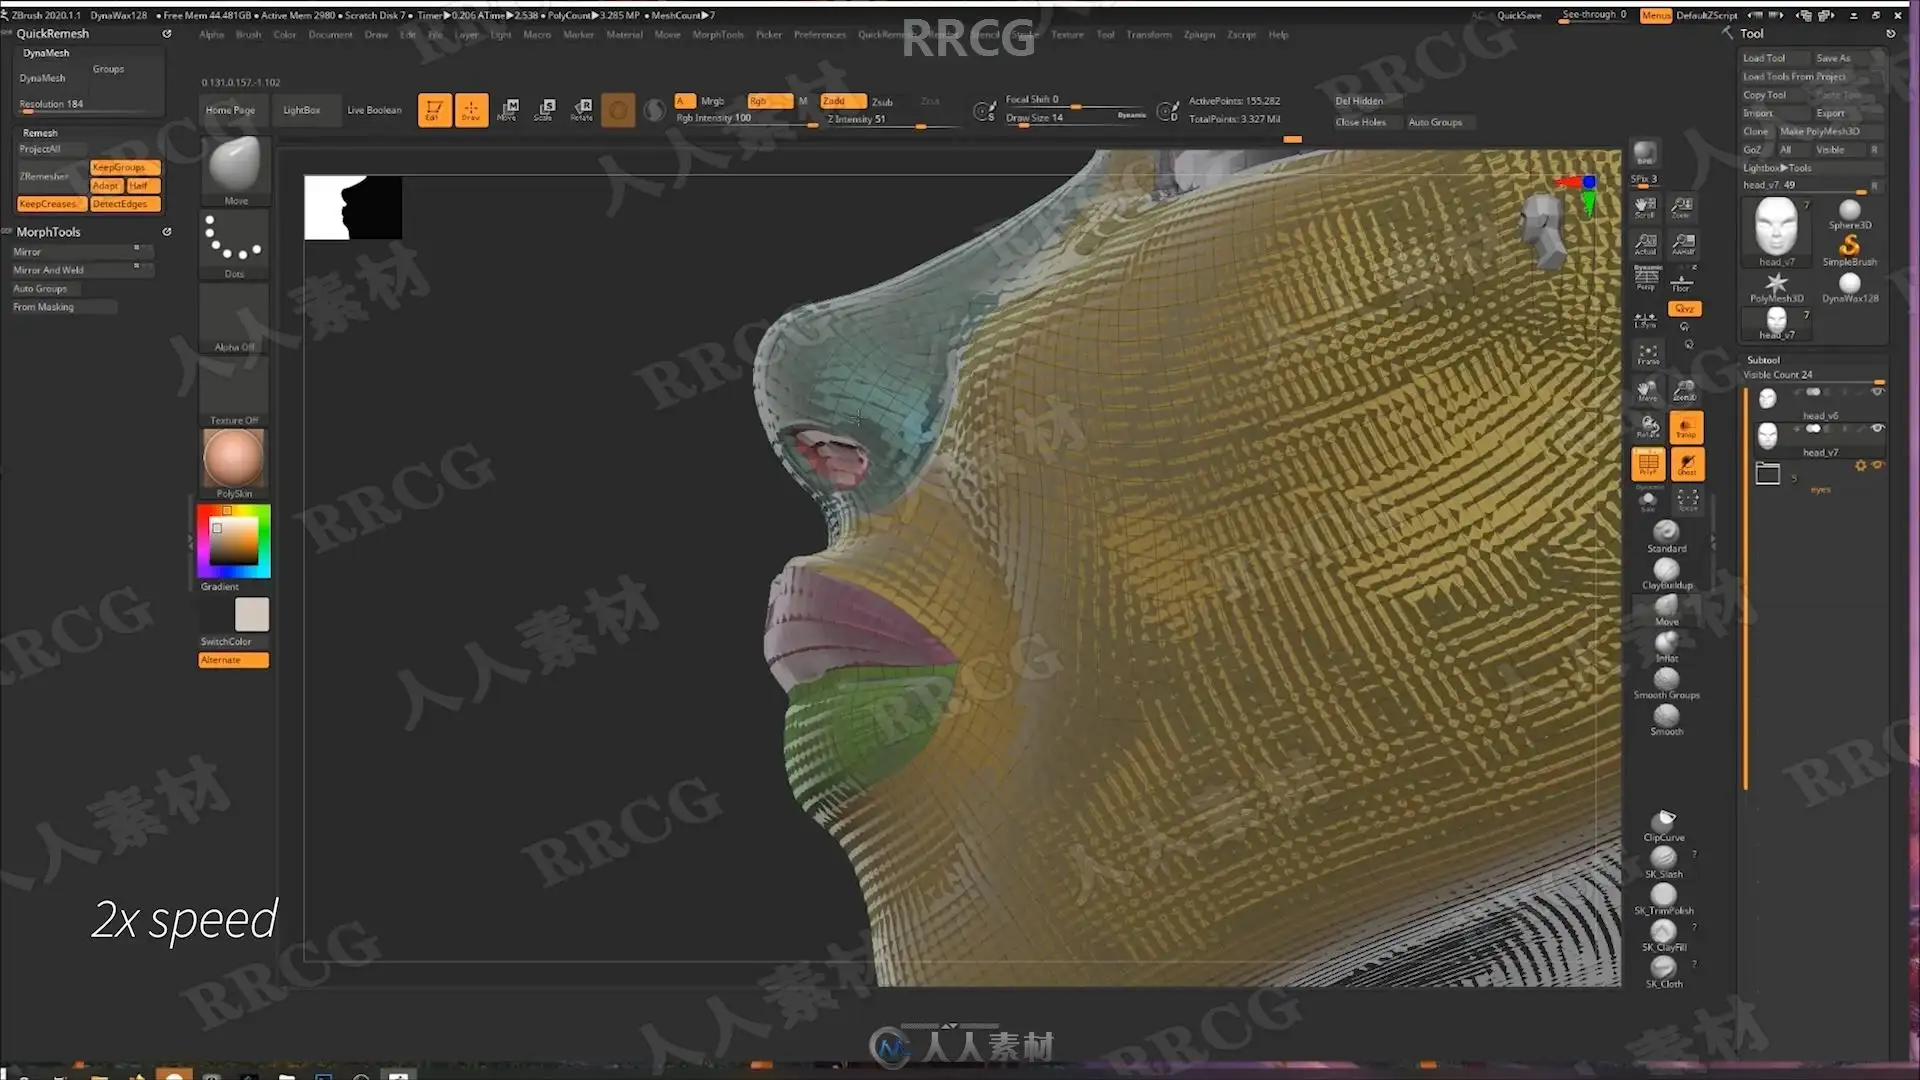Viewport: 1920px width, 1080px height.
Task: Select the SK_ClayFill brush
Action: [x=1664, y=936]
